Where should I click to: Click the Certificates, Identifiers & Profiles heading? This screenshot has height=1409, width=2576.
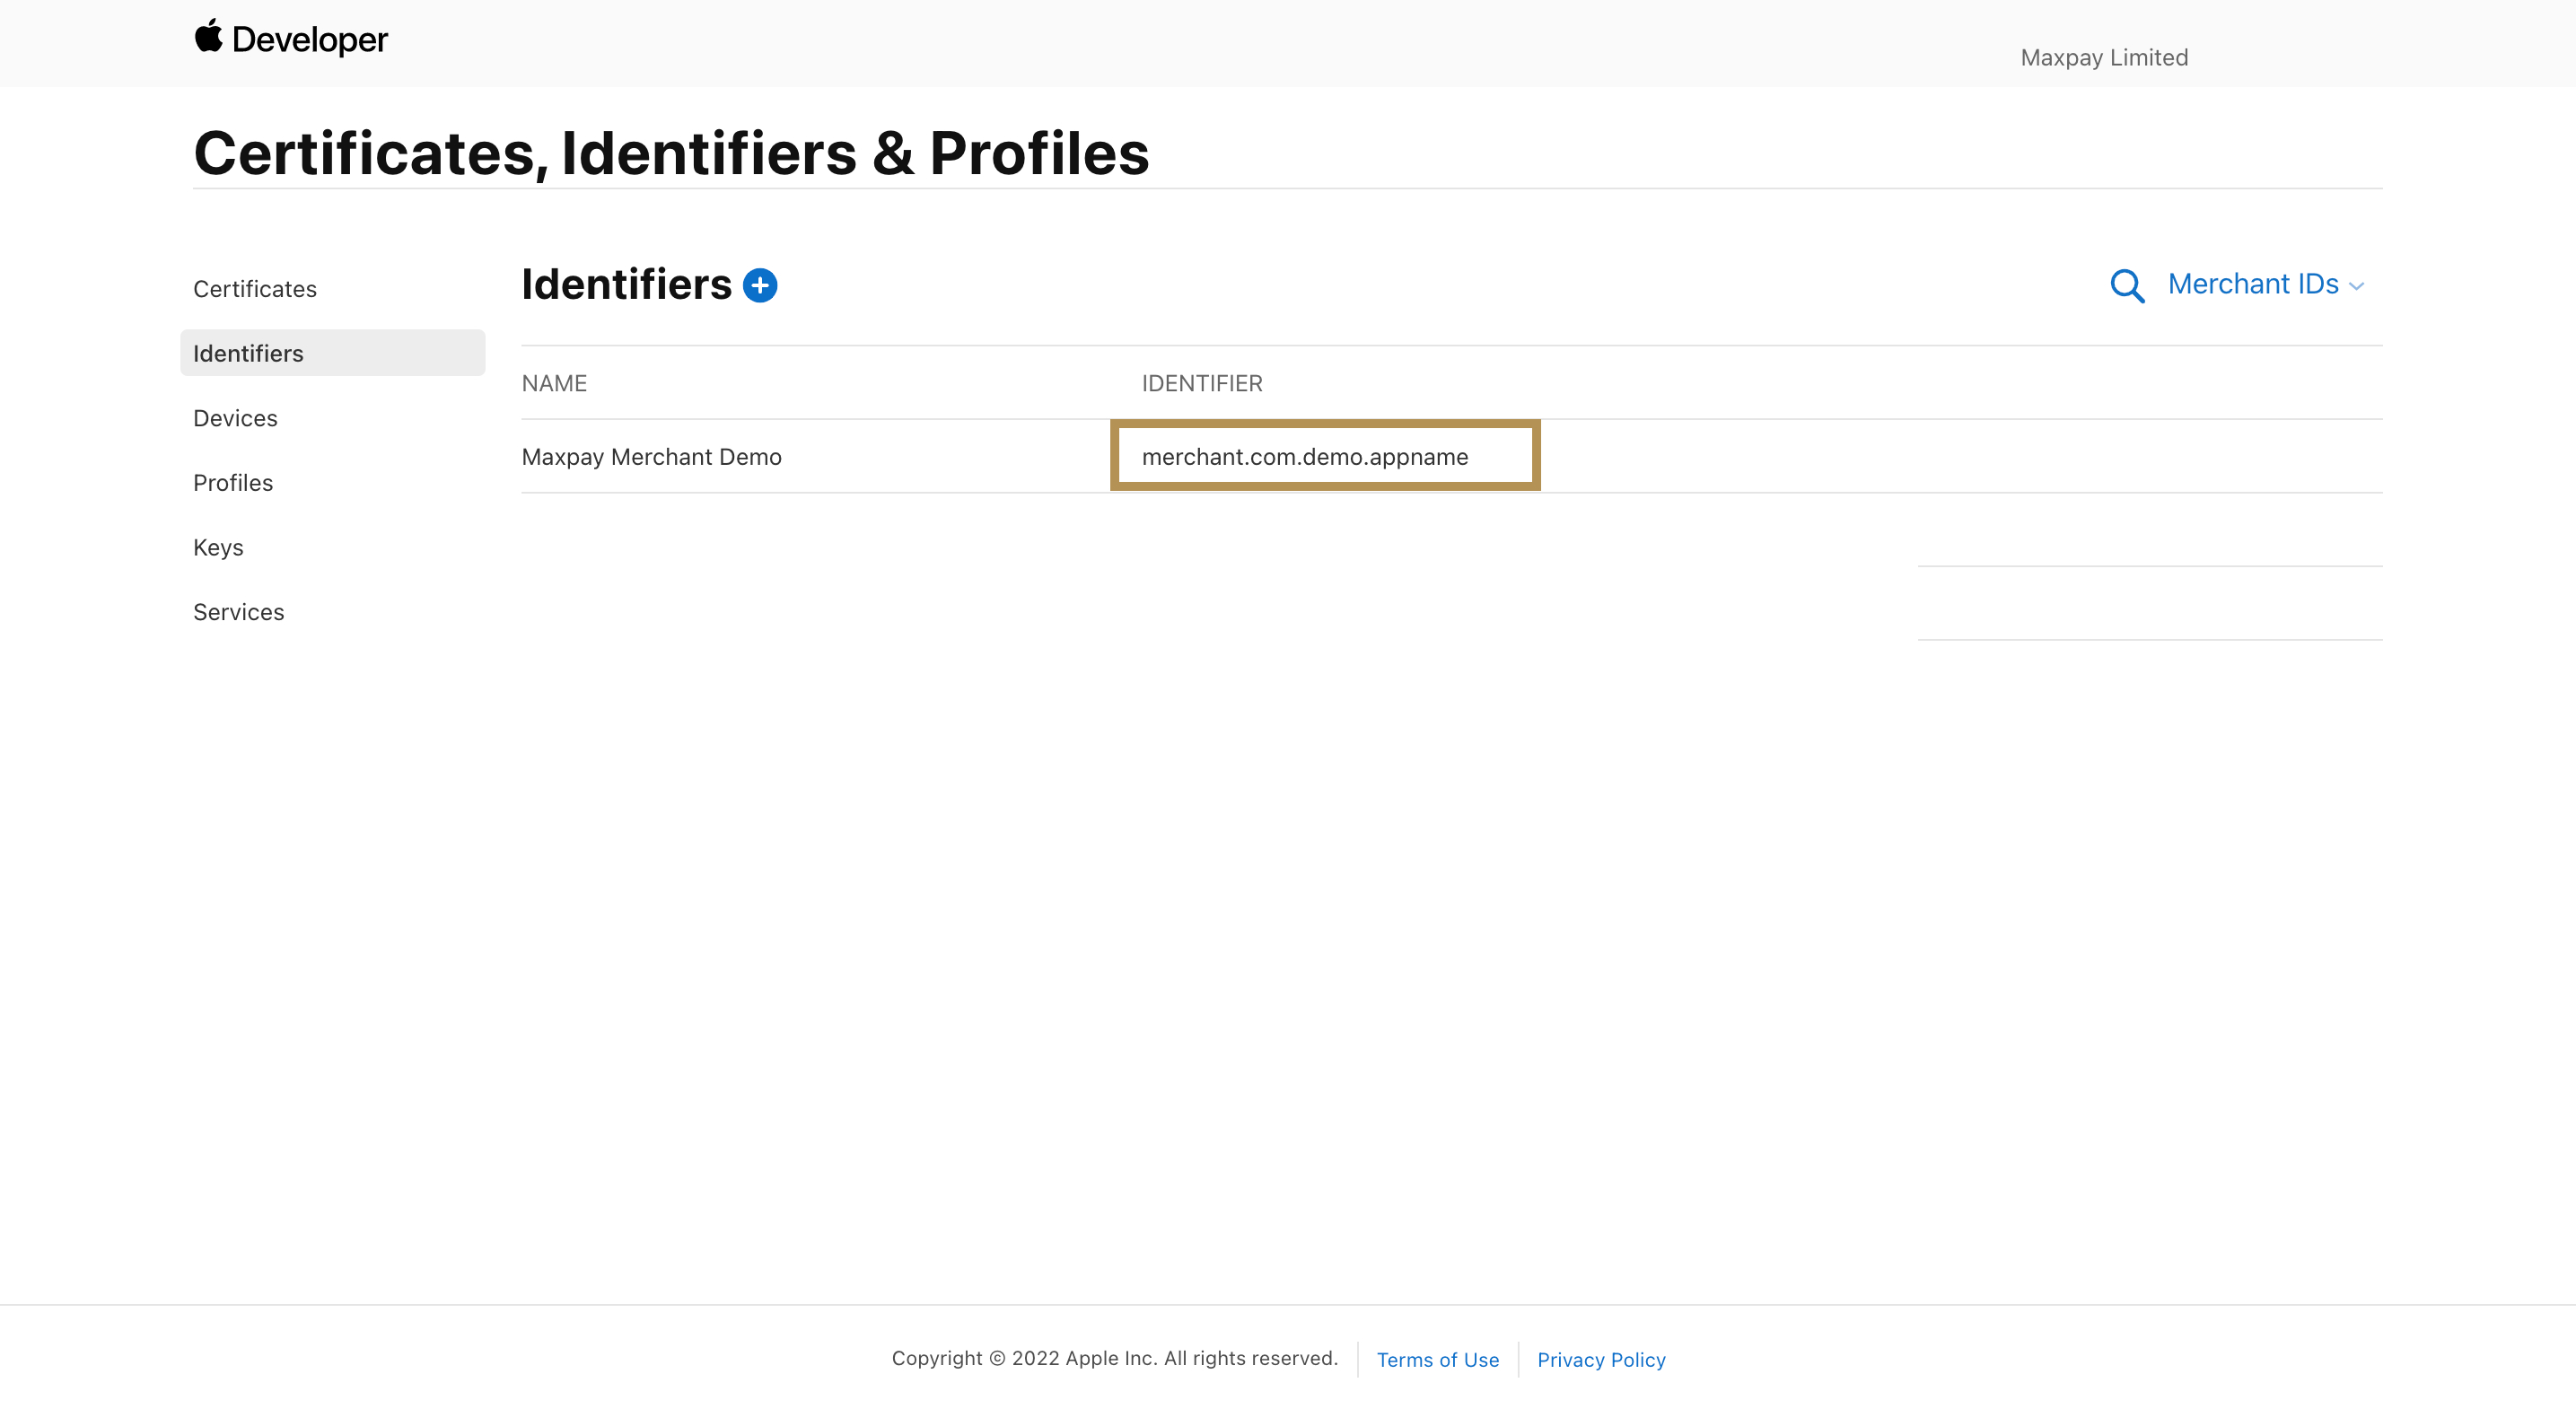pos(671,154)
